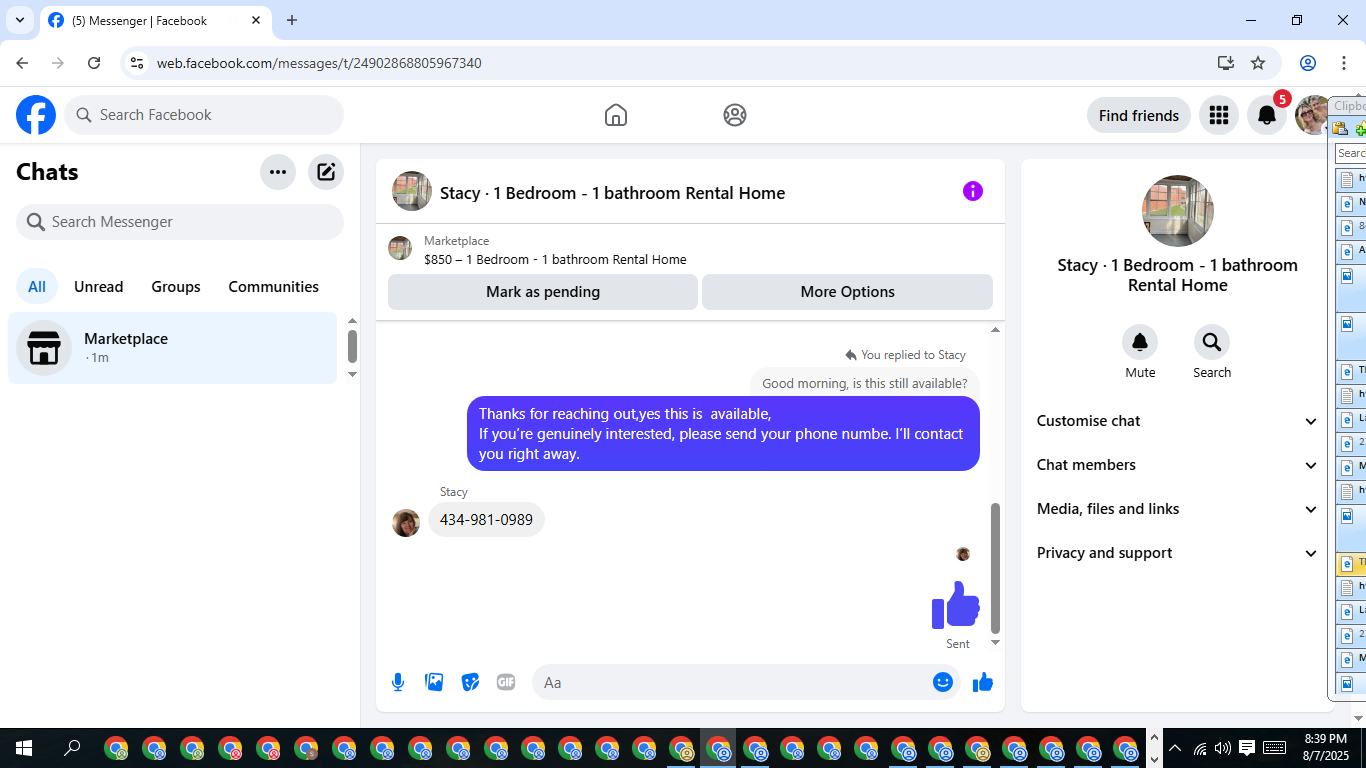The width and height of the screenshot is (1366, 768).
Task: View site information icon in address bar
Action: [138, 63]
